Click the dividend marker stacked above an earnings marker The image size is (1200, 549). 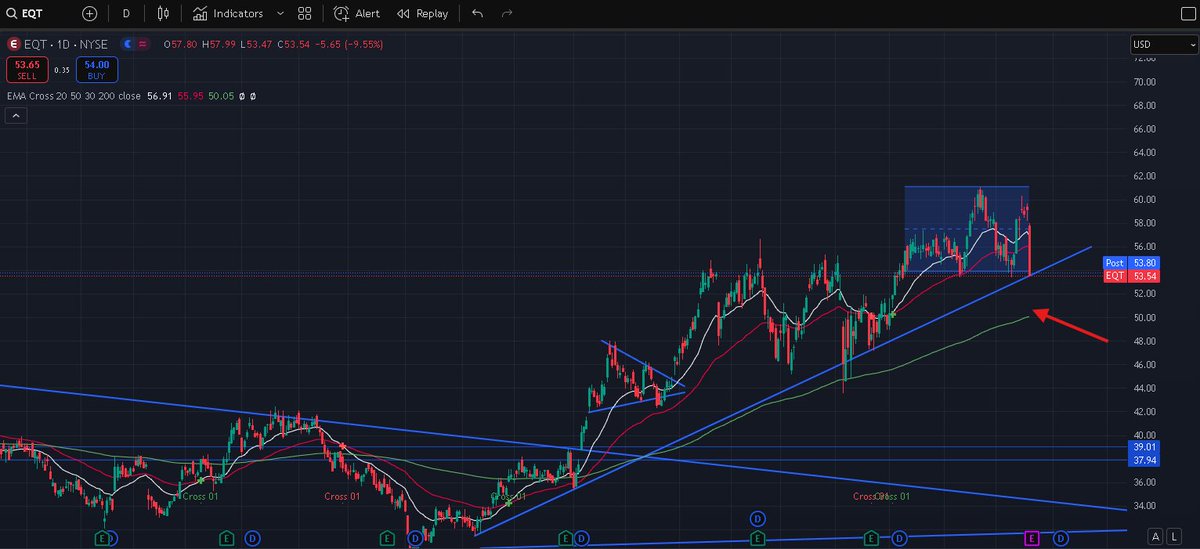(x=758, y=517)
